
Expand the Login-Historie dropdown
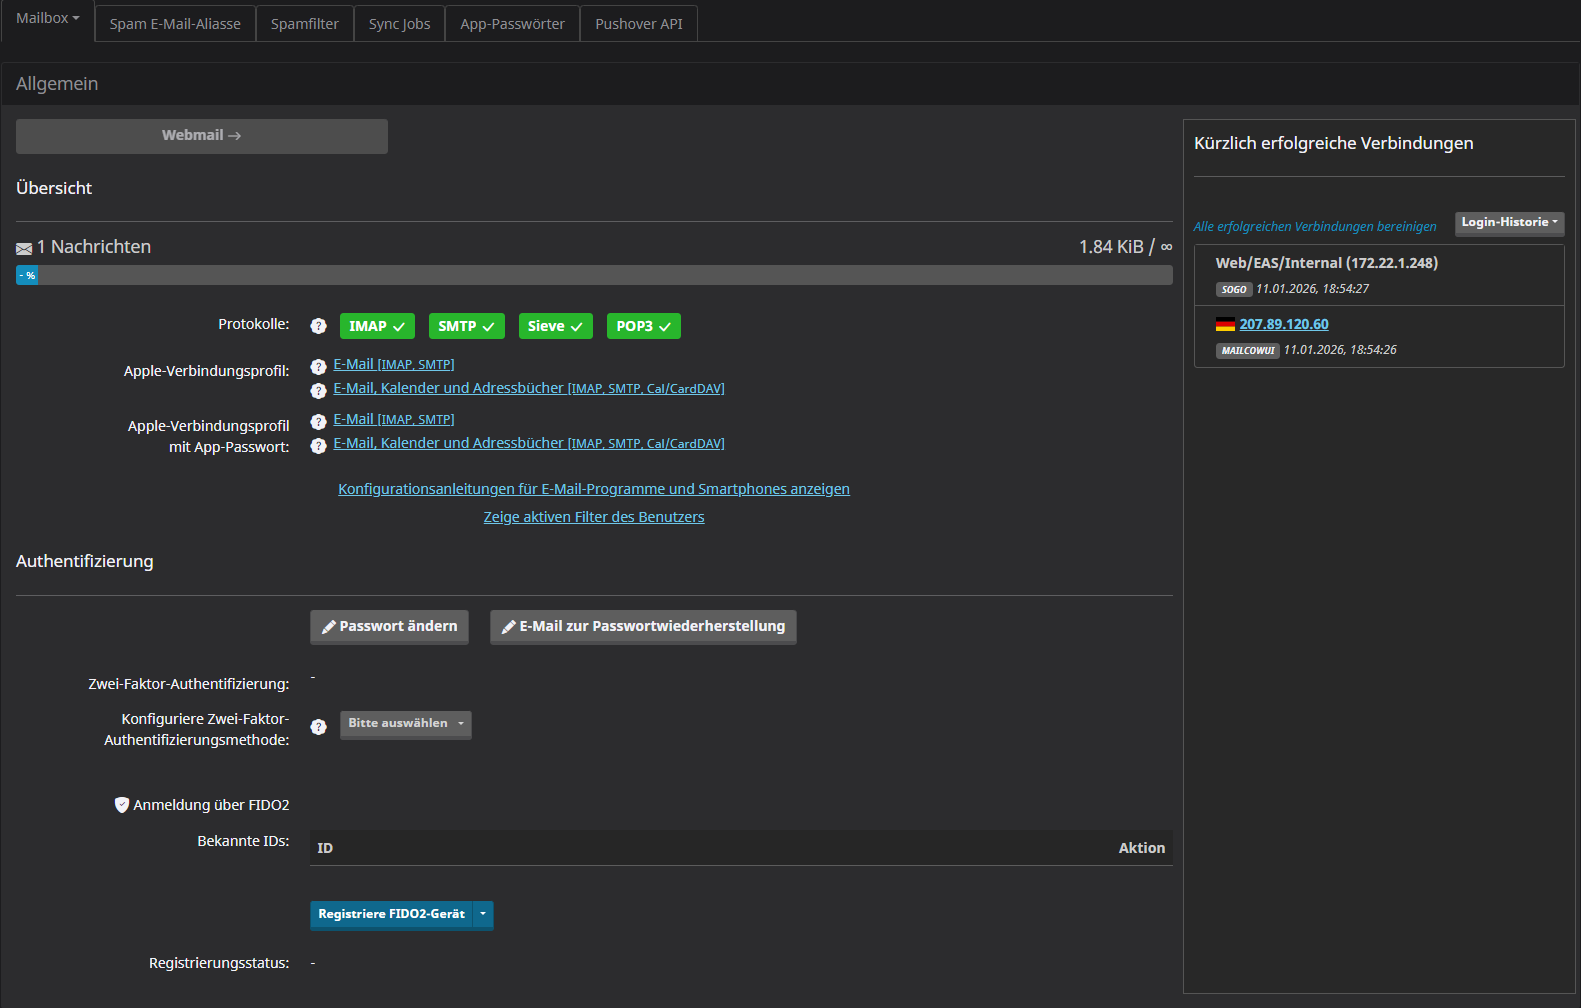pos(1508,223)
